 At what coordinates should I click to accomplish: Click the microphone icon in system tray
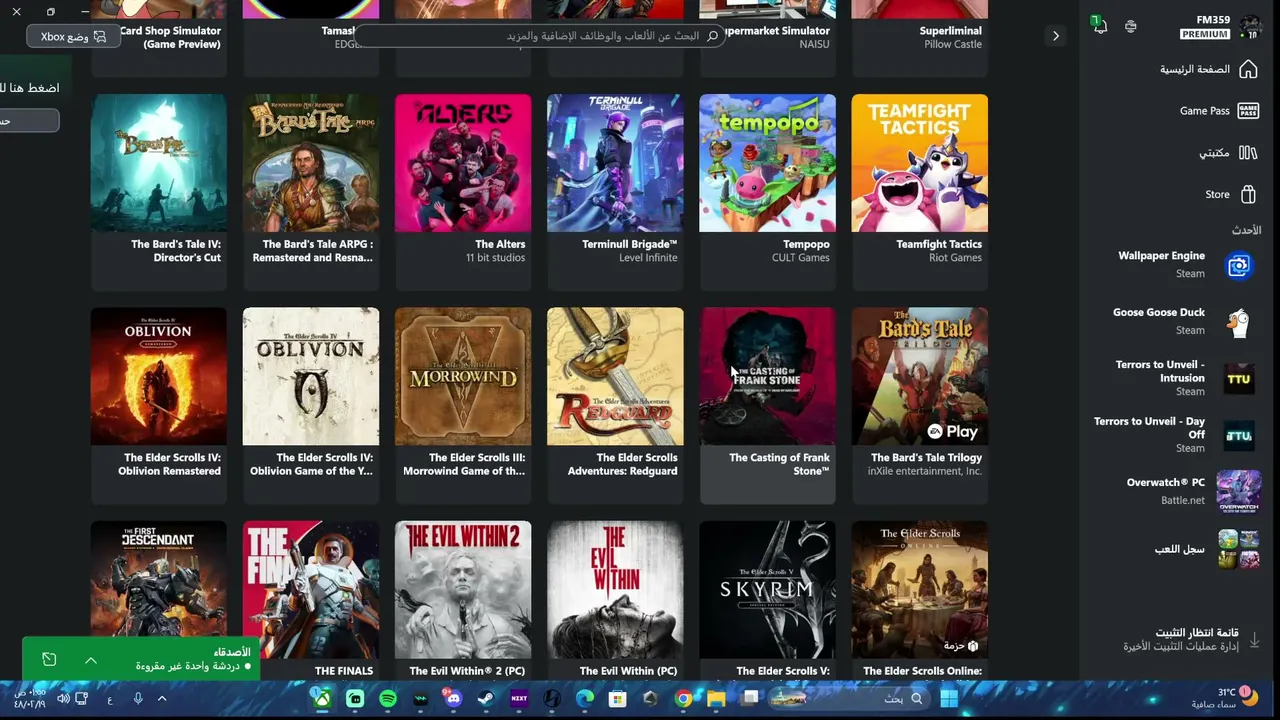pos(138,699)
